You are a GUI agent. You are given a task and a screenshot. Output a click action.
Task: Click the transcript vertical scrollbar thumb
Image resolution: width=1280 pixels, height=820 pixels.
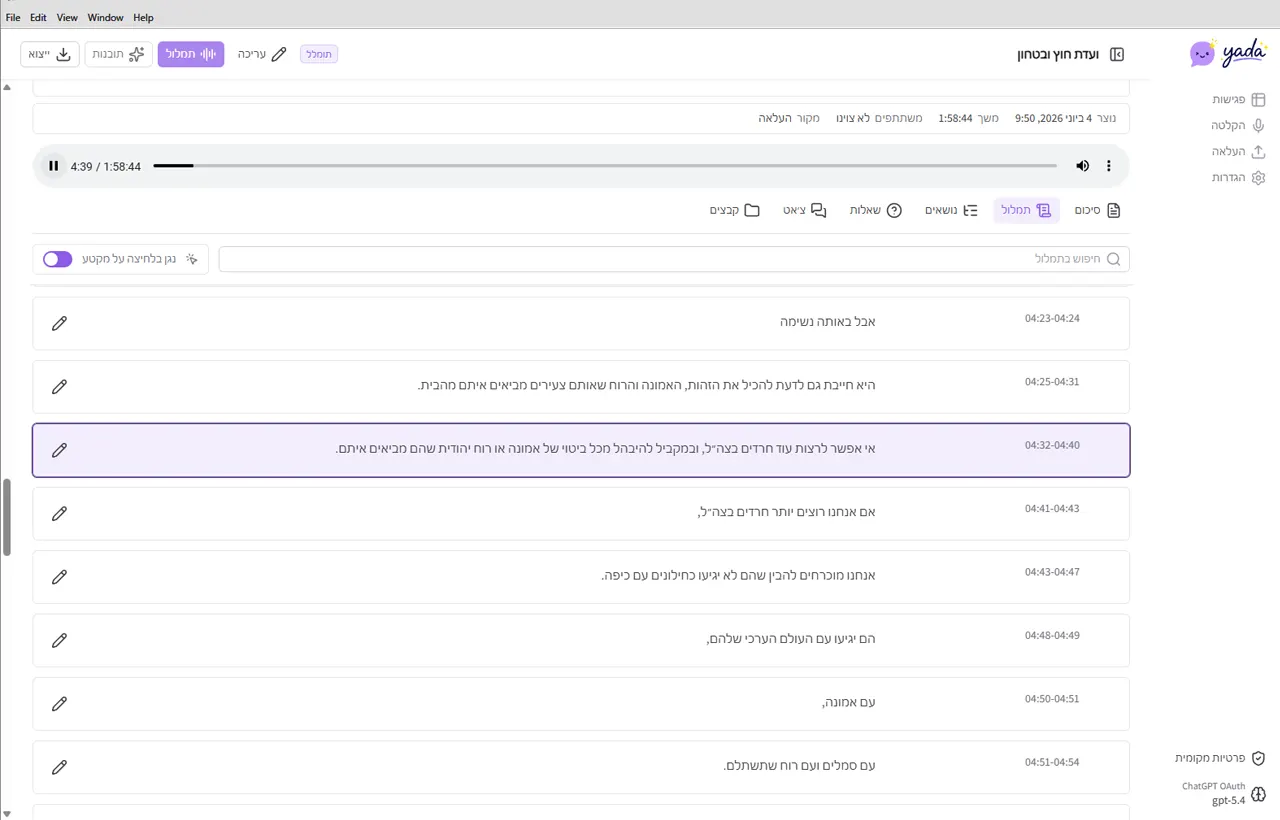(x=7, y=516)
